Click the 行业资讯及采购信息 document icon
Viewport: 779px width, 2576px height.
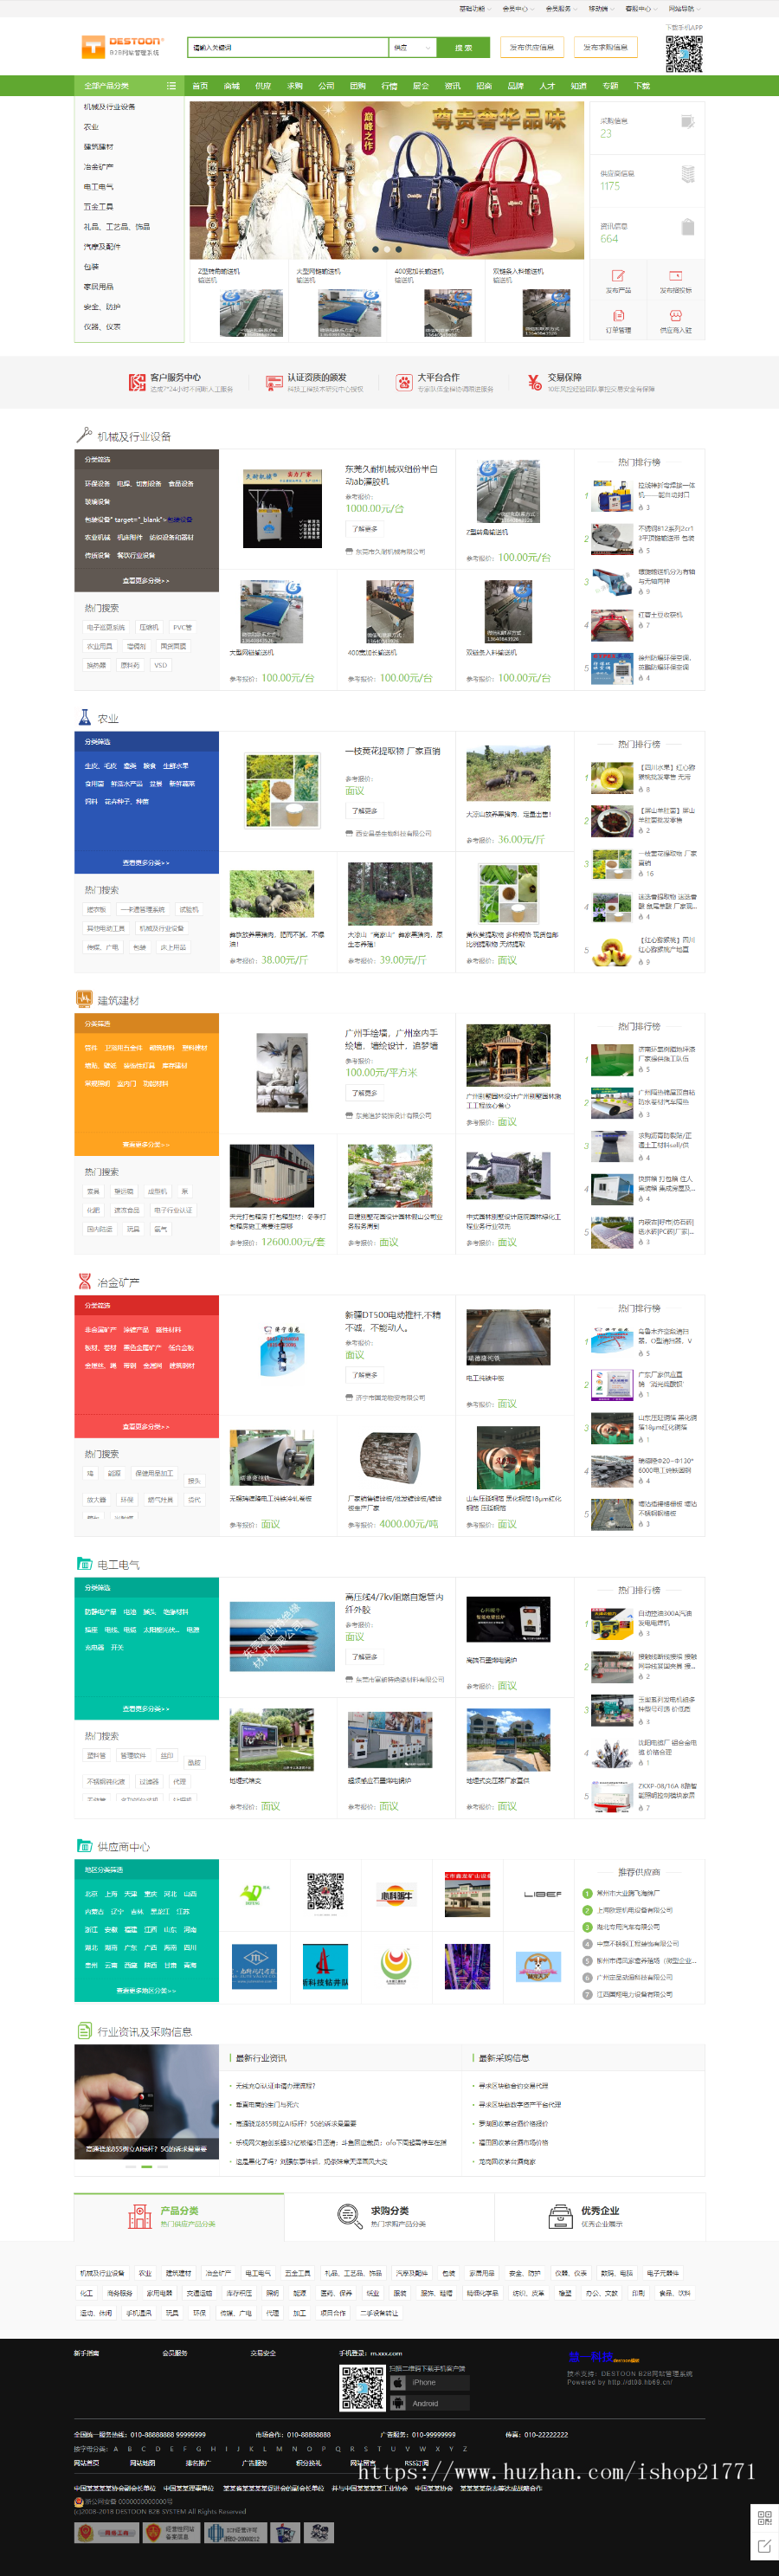[84, 2030]
